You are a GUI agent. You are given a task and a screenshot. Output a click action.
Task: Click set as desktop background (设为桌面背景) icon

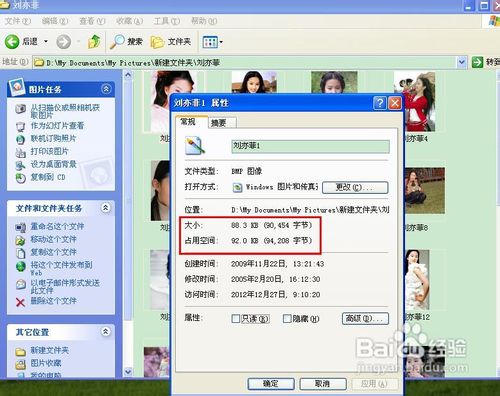(21, 165)
